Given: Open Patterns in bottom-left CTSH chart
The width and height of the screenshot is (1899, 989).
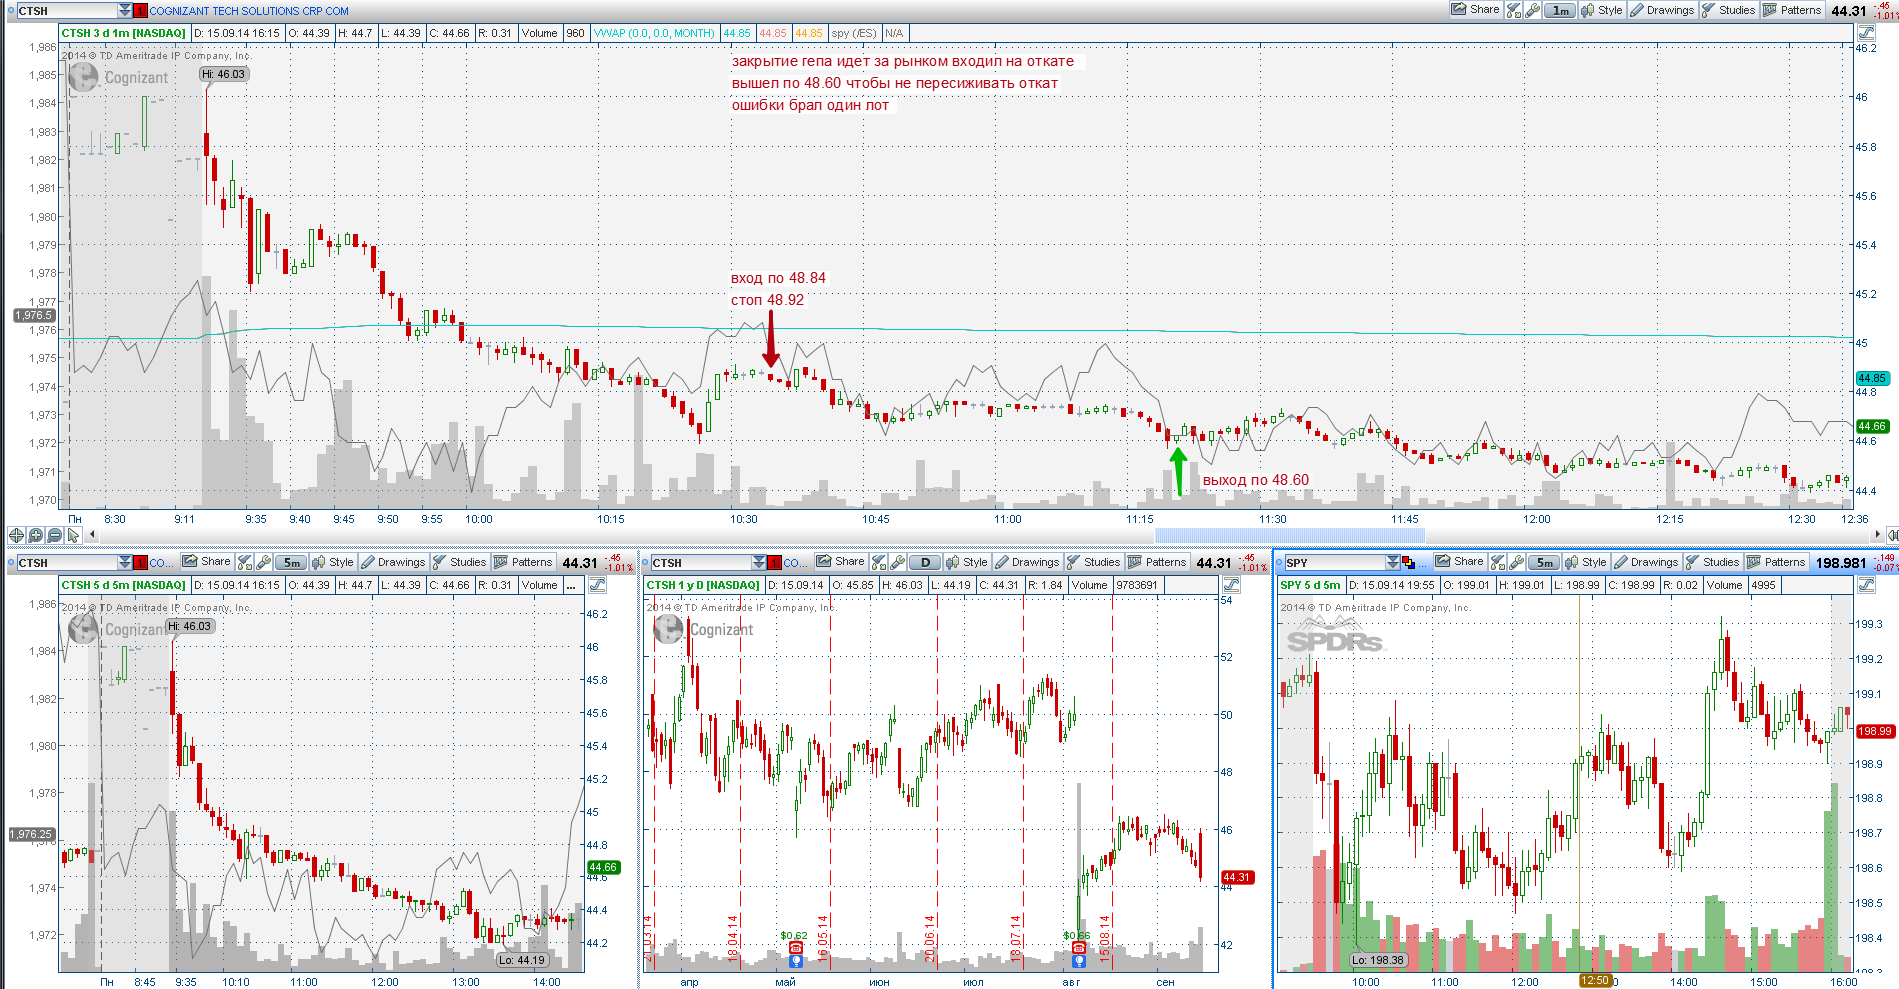Looking at the screenshot, I should tap(524, 562).
